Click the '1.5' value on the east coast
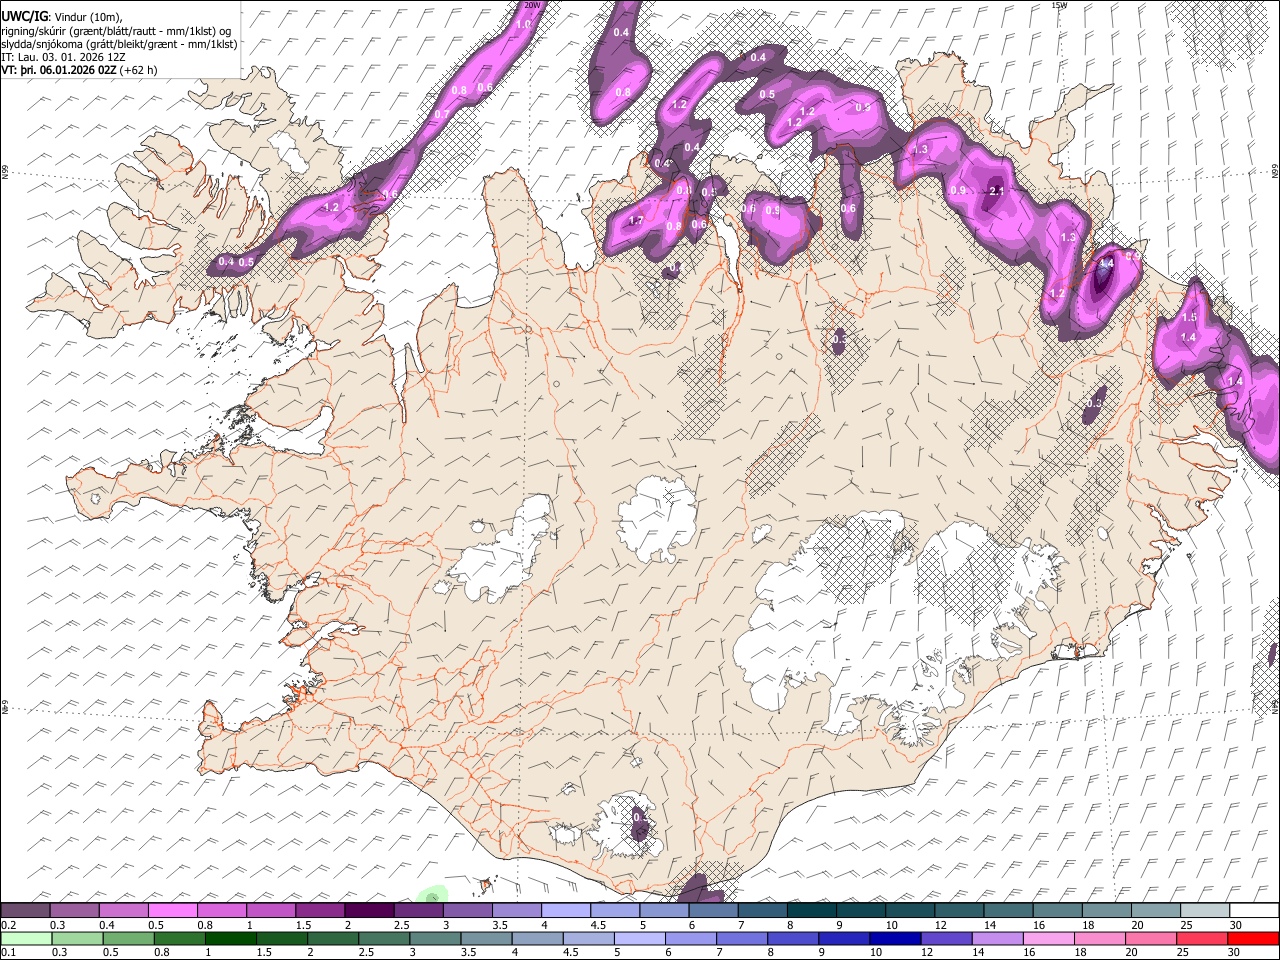1280x960 pixels. [1189, 318]
